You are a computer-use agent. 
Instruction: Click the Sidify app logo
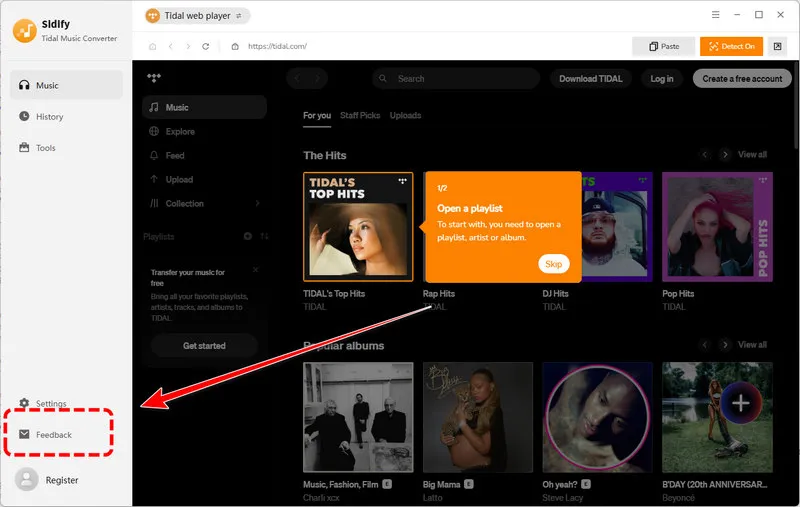tap(24, 31)
